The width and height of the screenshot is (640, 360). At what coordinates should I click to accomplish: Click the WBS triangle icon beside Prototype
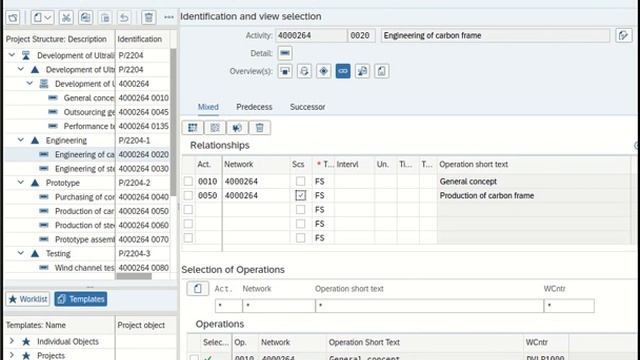(35, 183)
